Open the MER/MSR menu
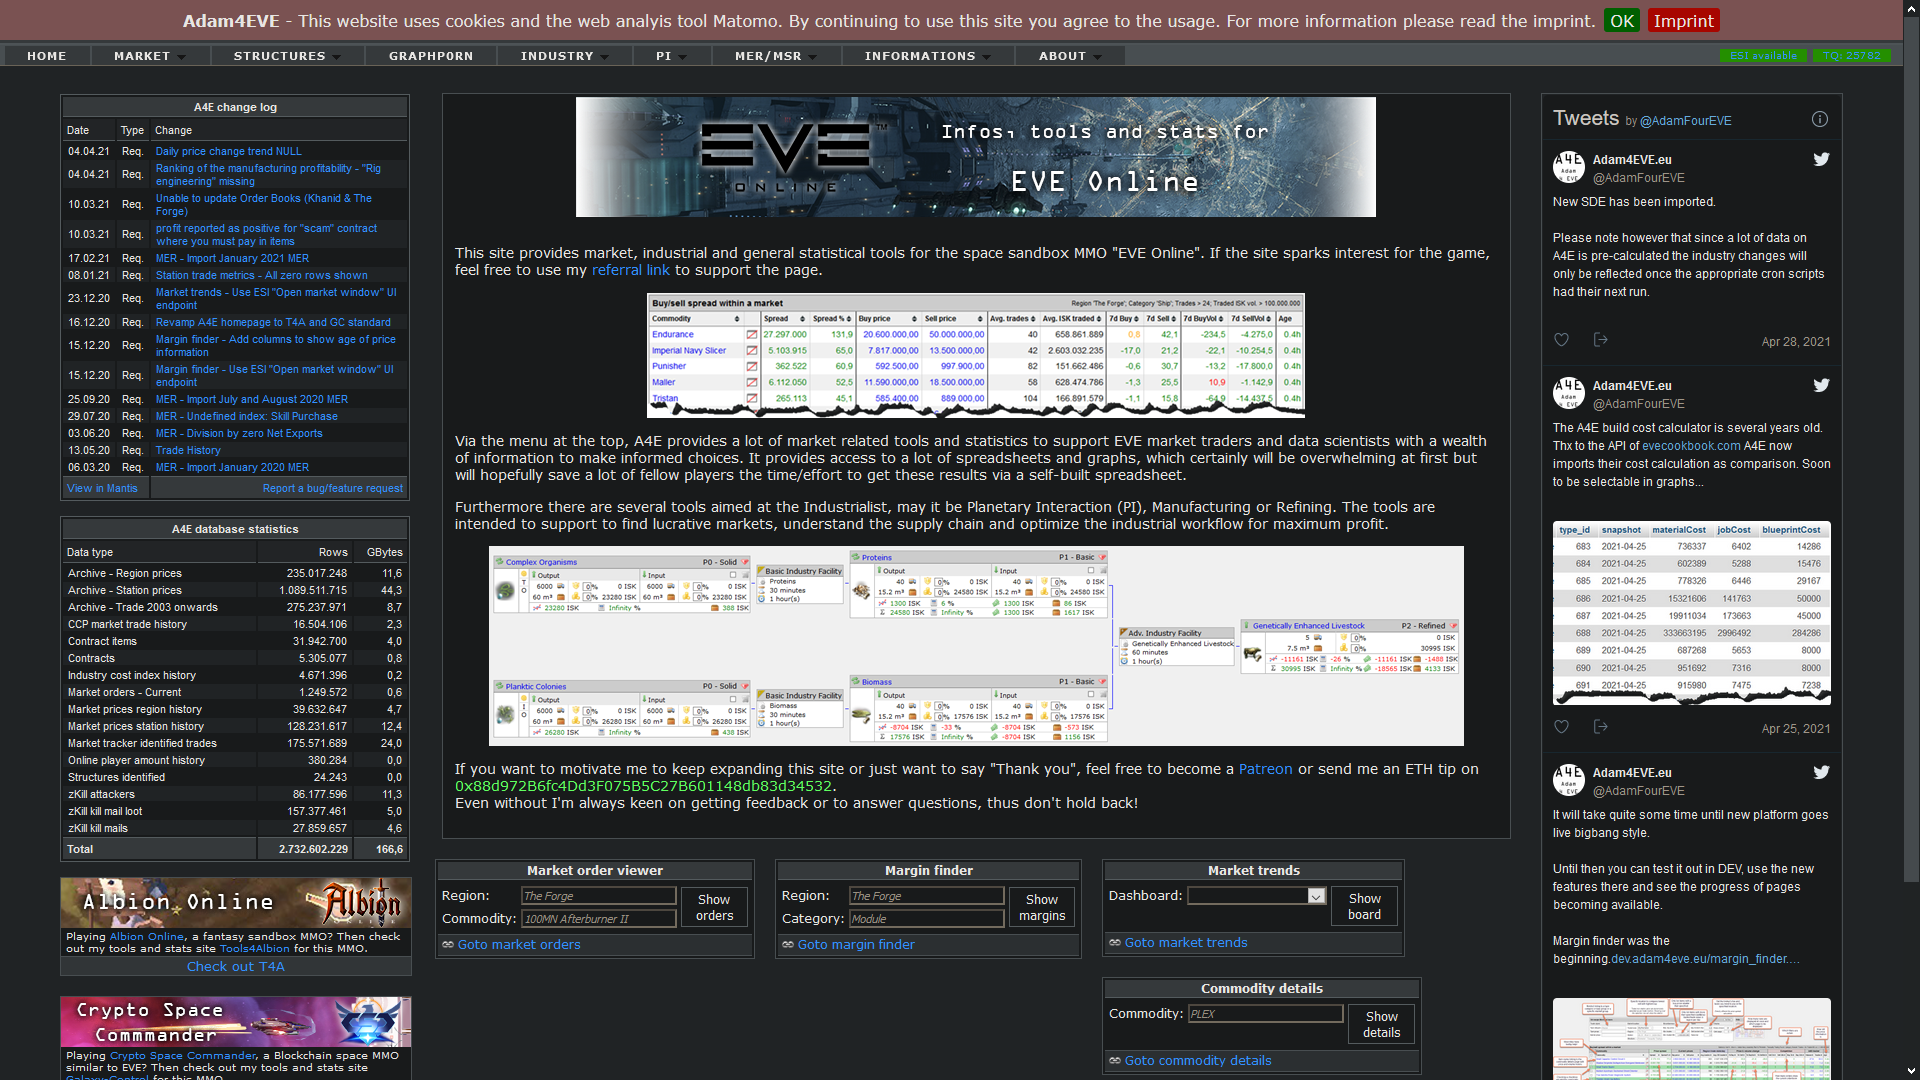Viewport: 1920px width, 1080px height. (776, 56)
